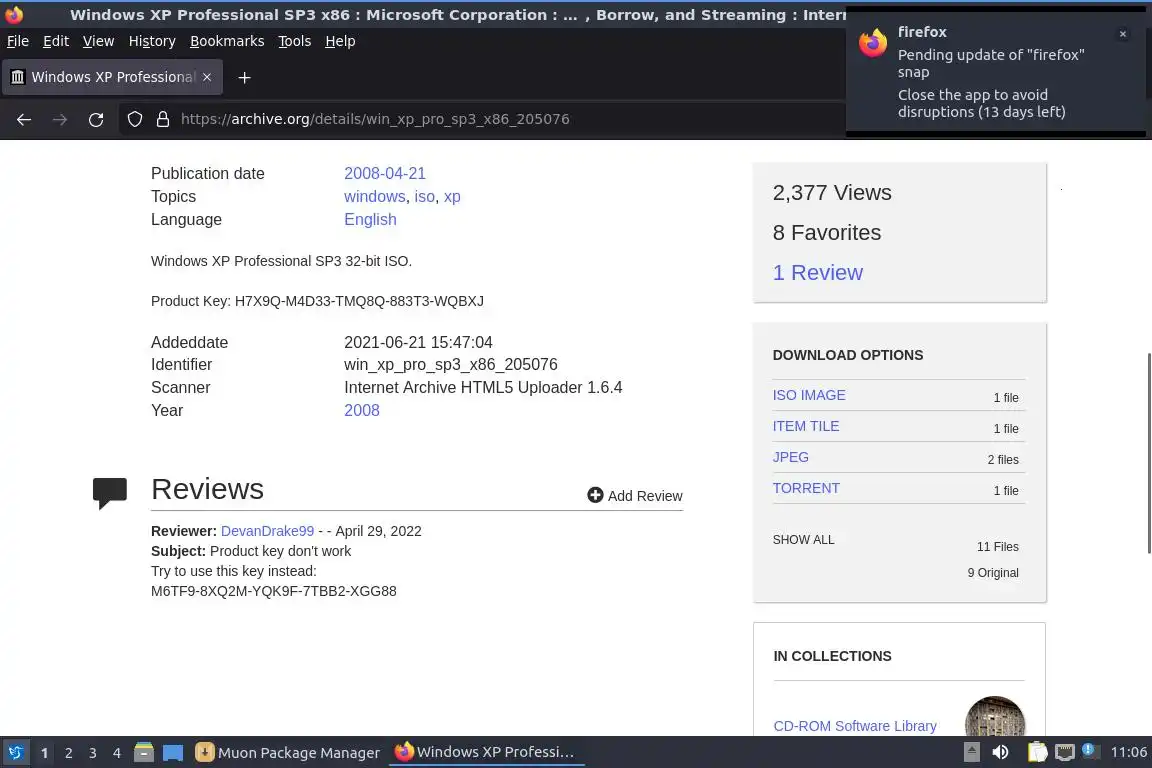Viewport: 1152px width, 768px height.
Task: Click the product key text H7X9Q-M4D33-TMQ8Q-883T3-WQBXJ
Action: click(359, 301)
